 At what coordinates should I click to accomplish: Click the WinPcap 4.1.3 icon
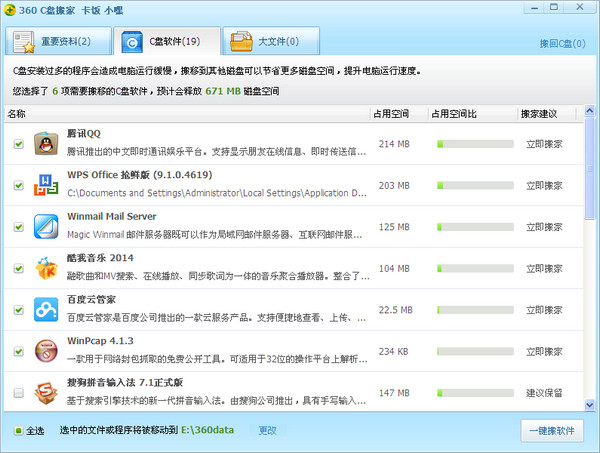tap(45, 351)
